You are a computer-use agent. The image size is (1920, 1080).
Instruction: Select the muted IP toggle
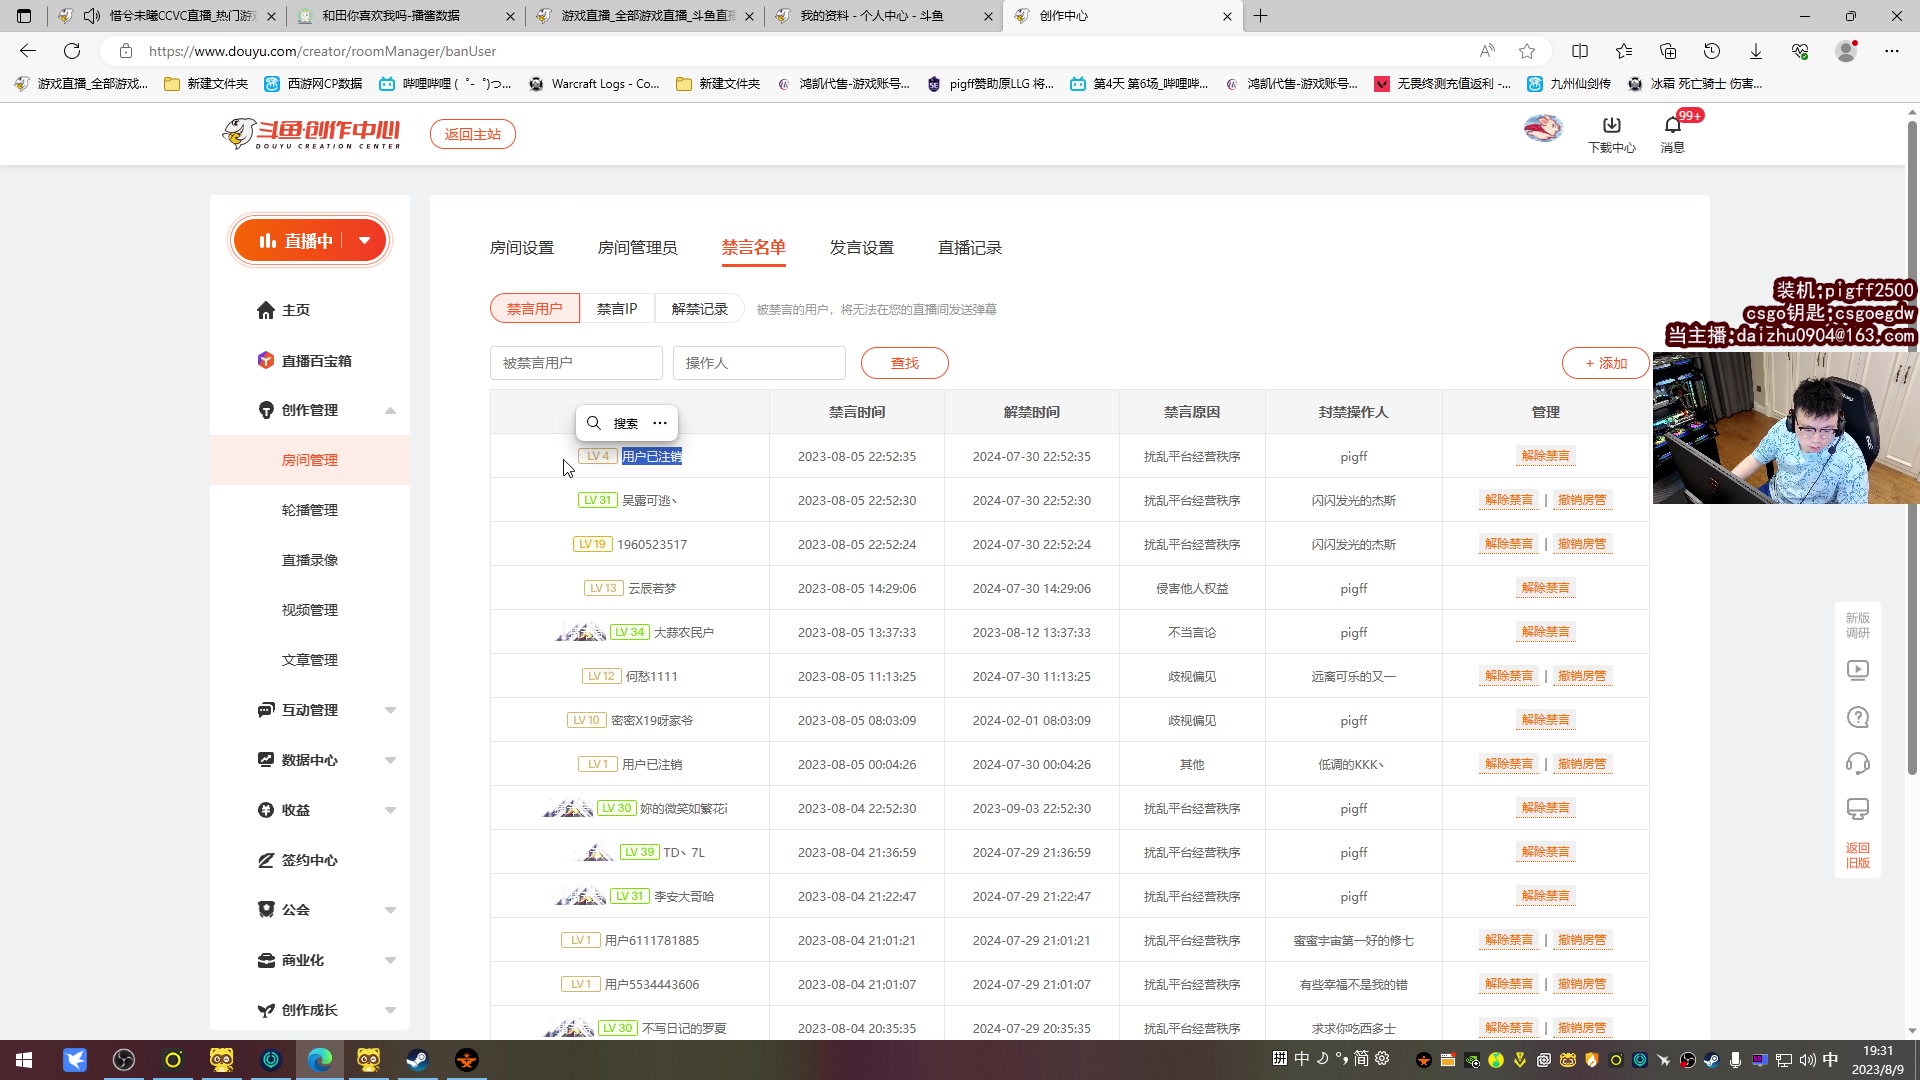coord(616,309)
